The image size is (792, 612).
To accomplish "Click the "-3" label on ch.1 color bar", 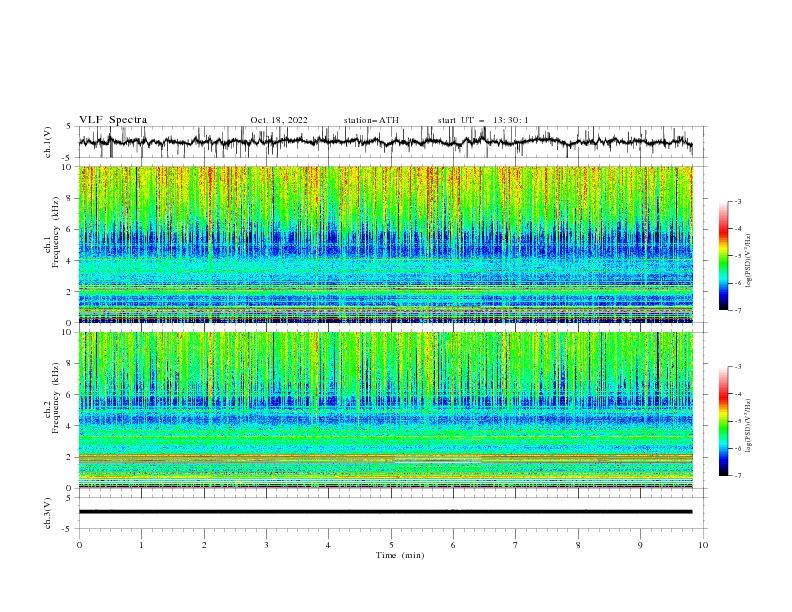I will pos(738,201).
